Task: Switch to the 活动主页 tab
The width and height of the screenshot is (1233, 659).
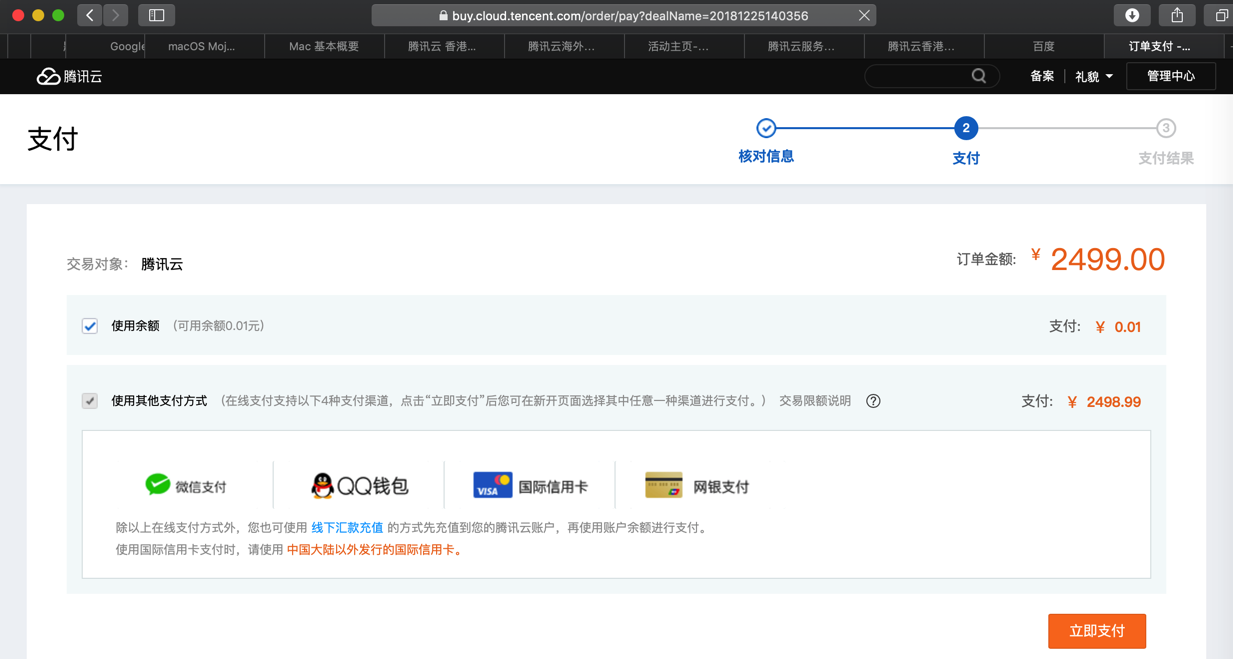Action: [x=683, y=46]
